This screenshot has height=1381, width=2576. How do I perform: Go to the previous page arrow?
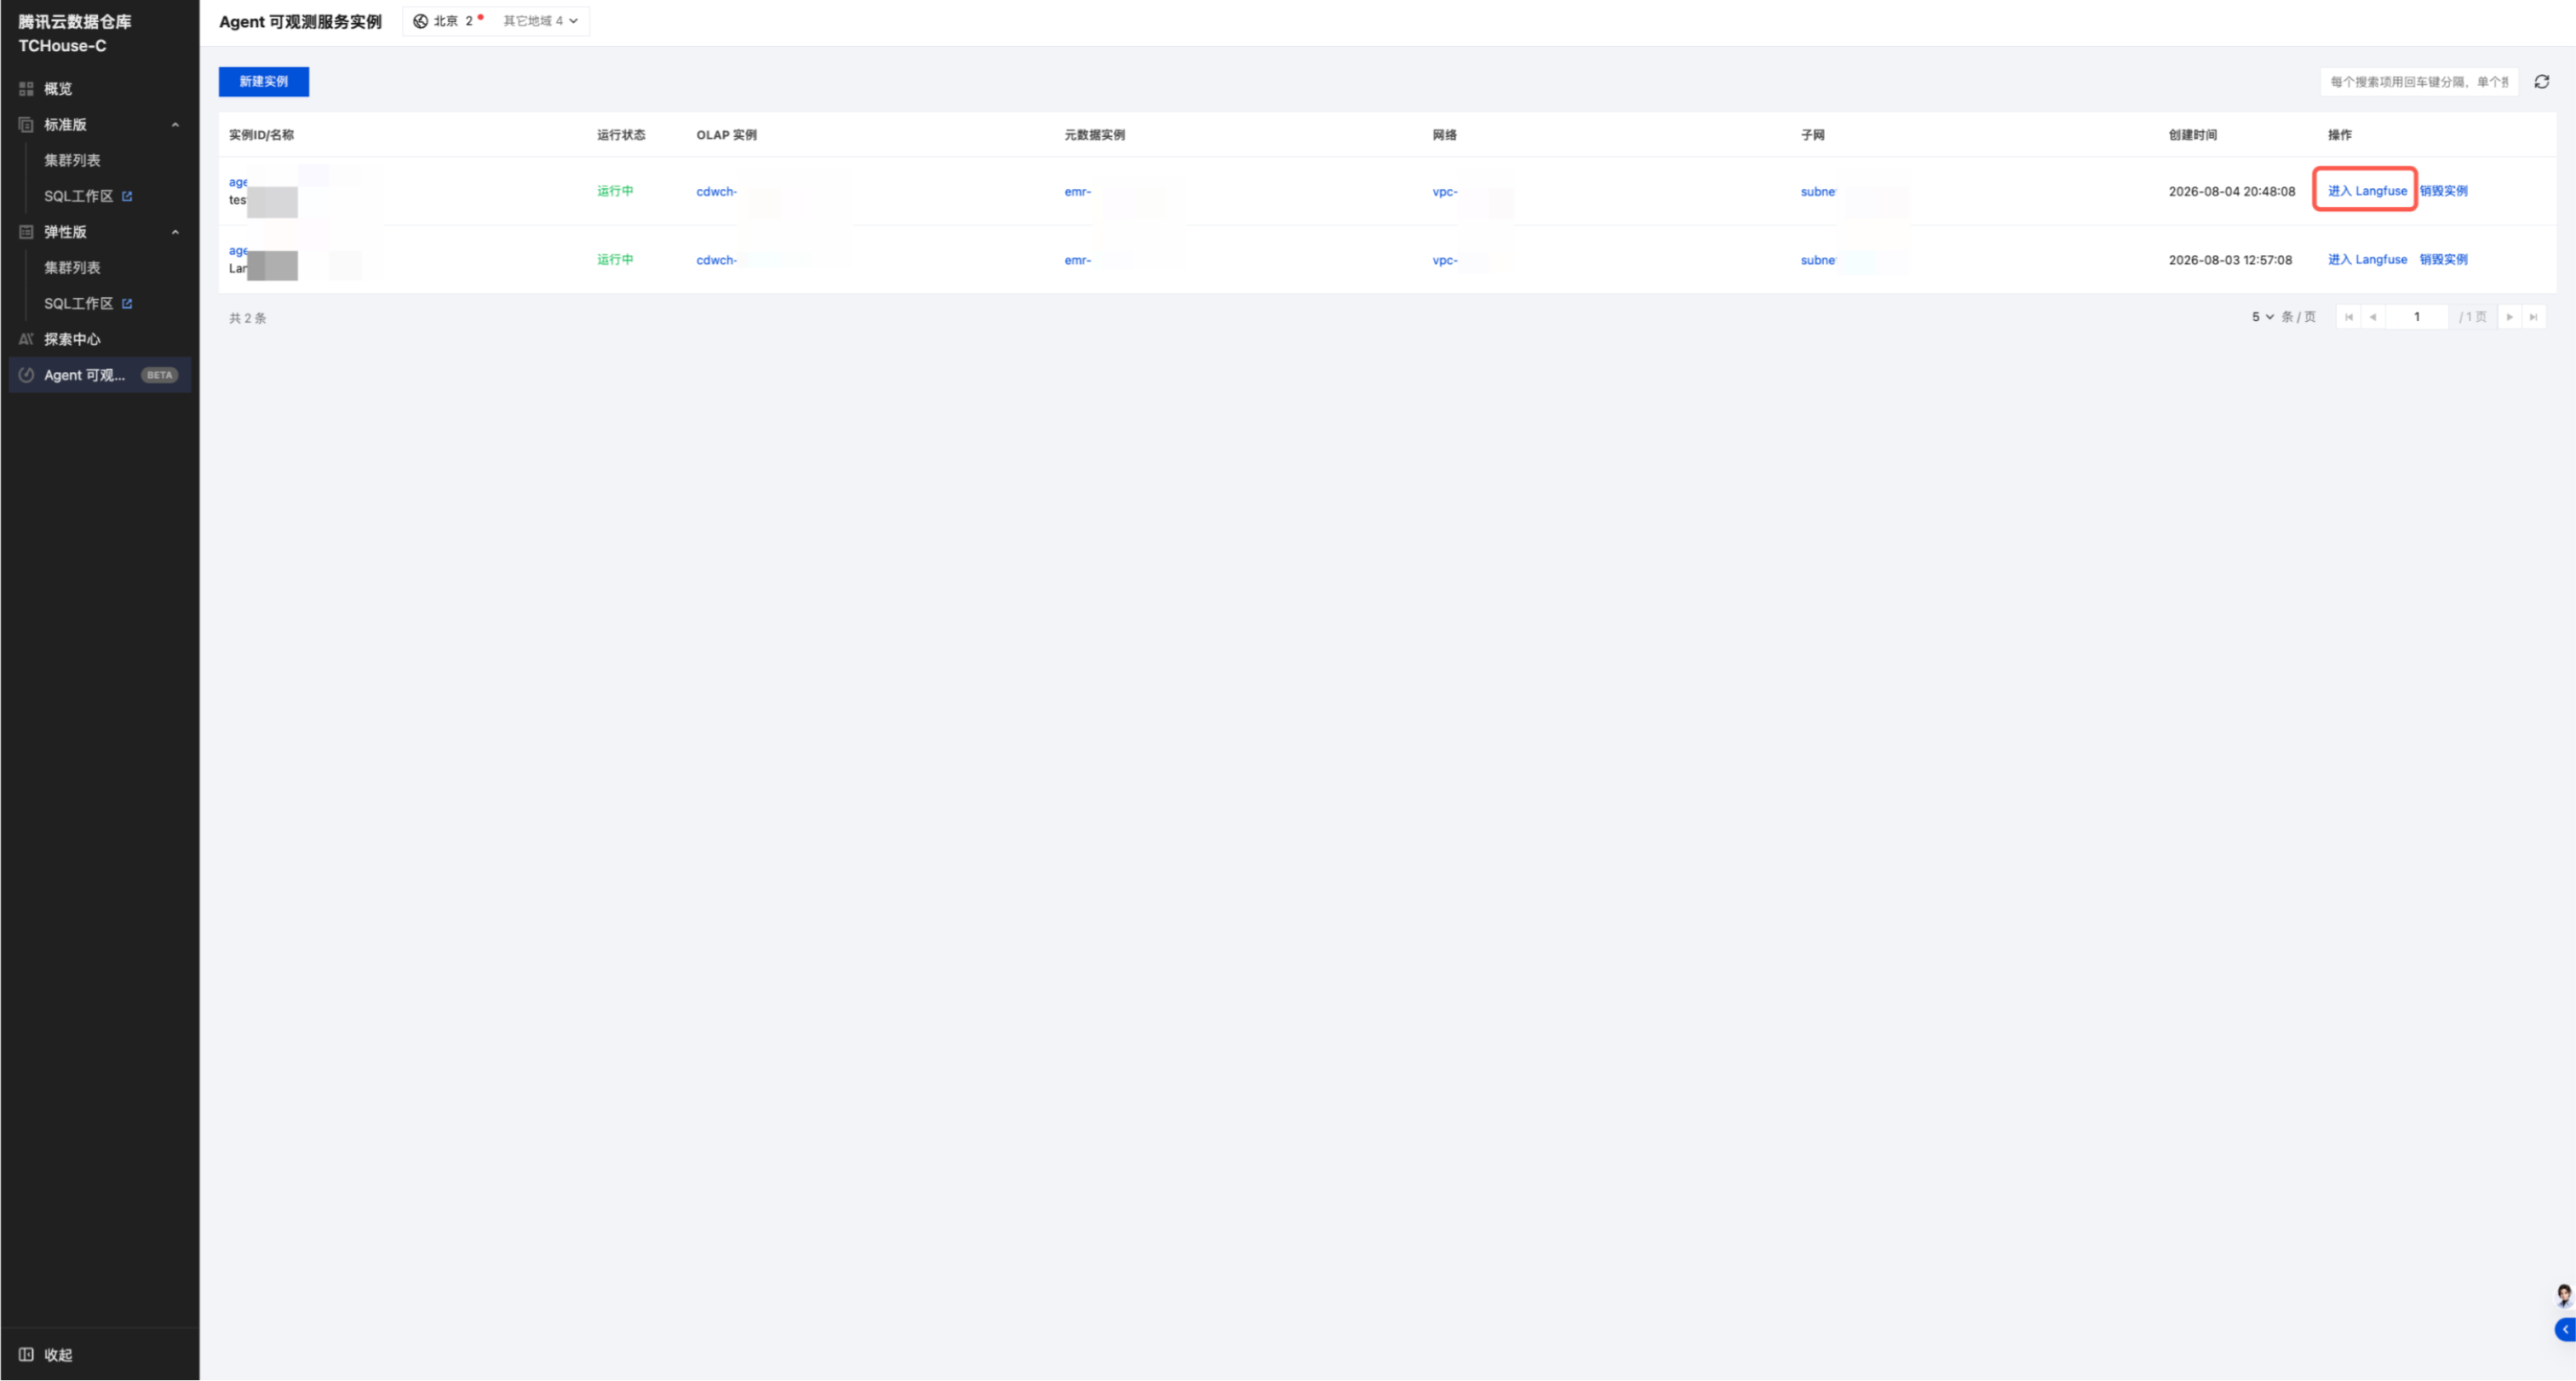2372,317
